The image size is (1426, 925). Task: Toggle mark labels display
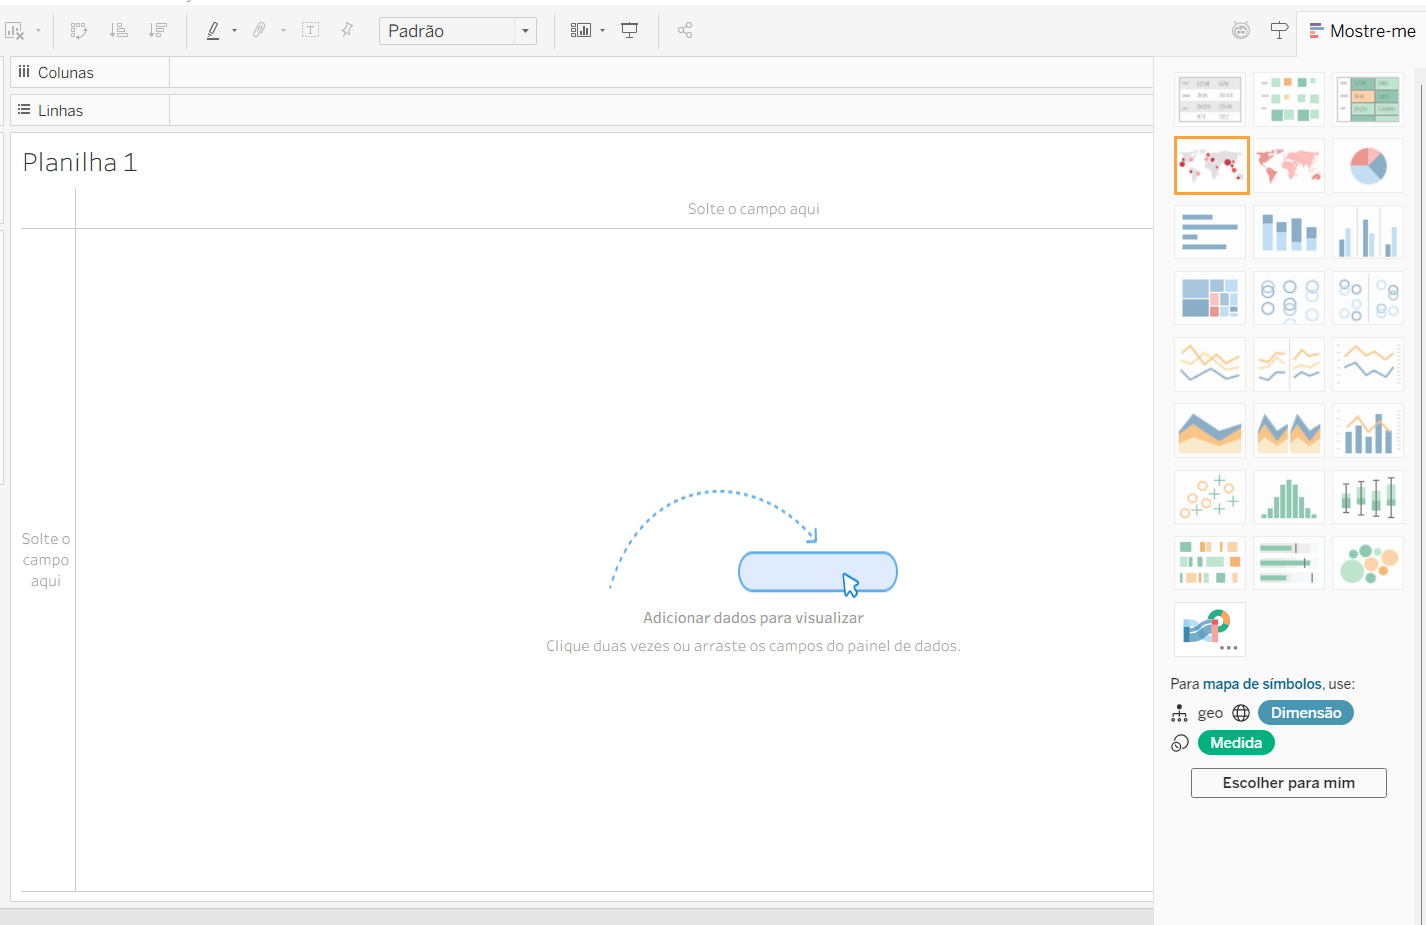(311, 31)
